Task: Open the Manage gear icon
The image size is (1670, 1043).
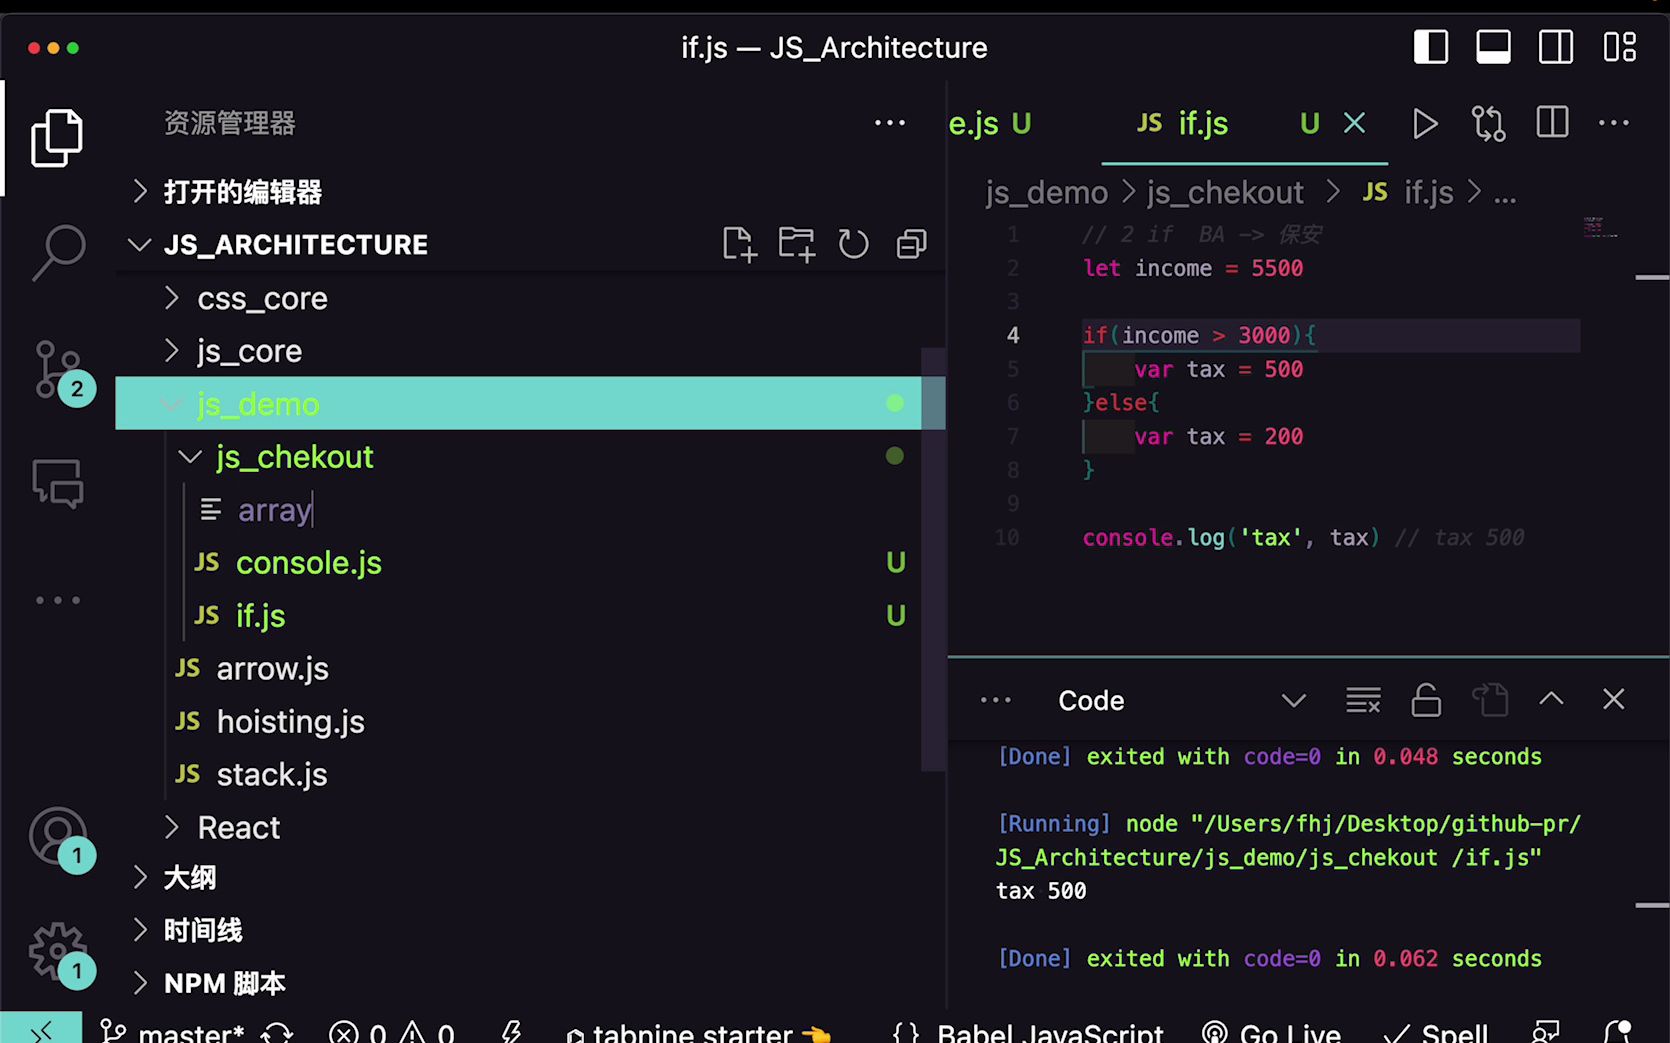Action: tap(60, 954)
